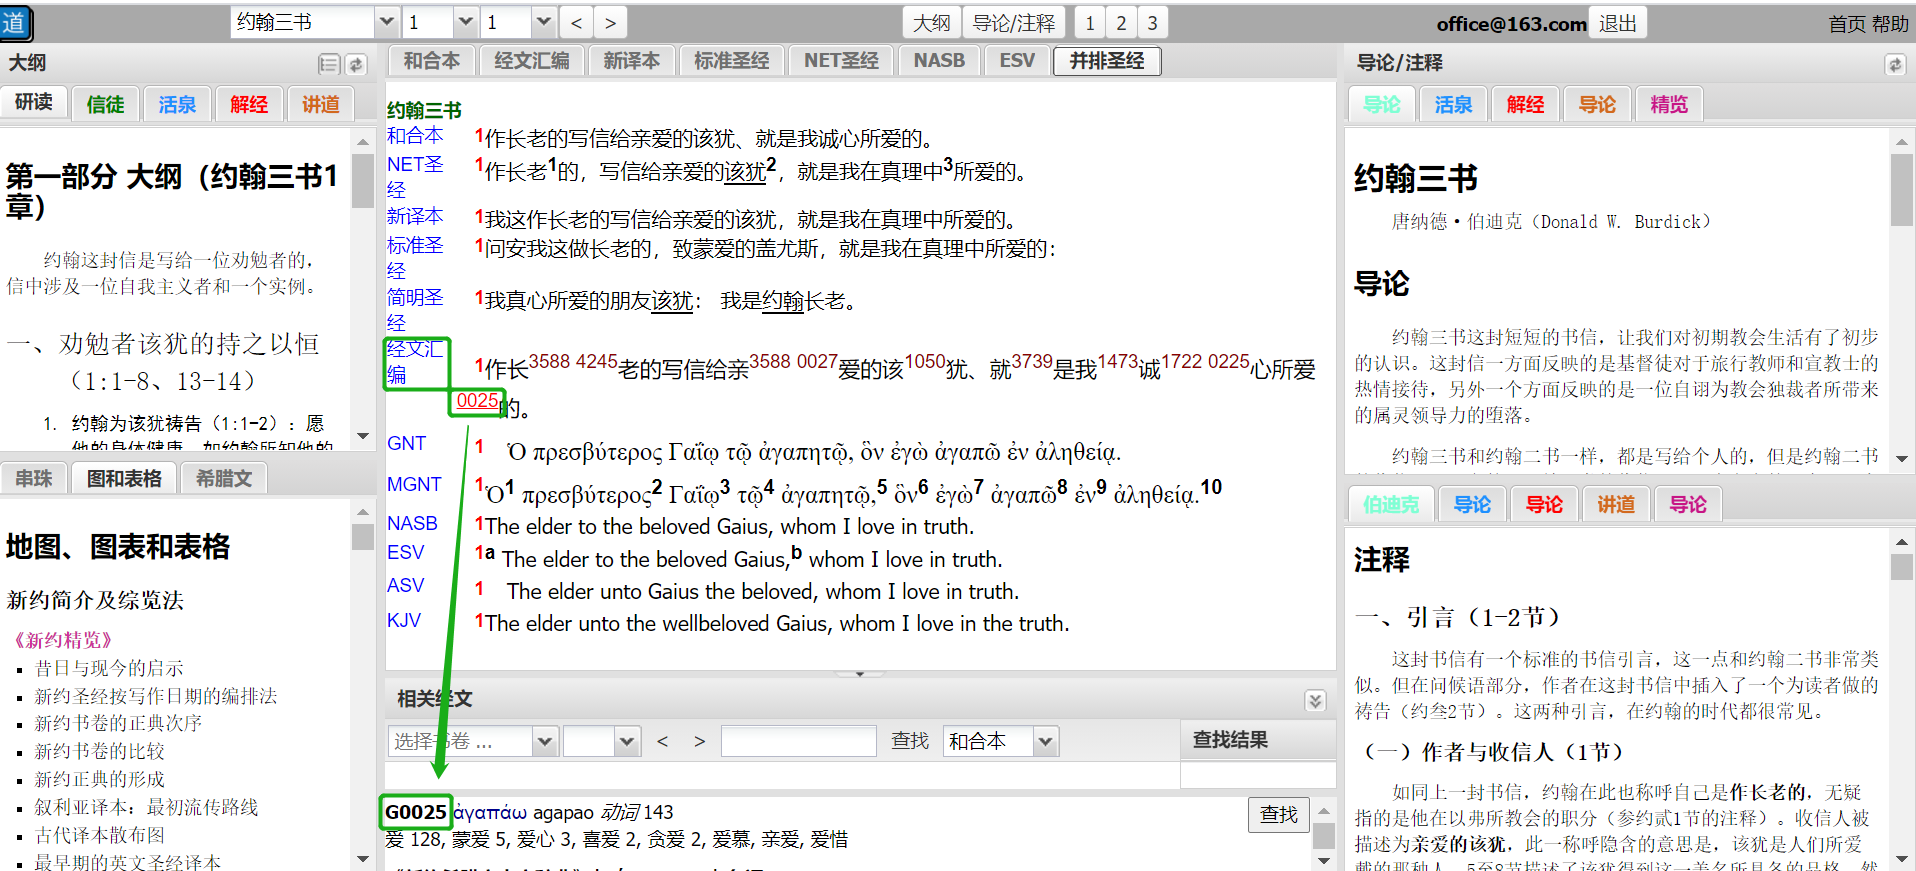Toggle the 大纲 layout button in top bar

931,22
